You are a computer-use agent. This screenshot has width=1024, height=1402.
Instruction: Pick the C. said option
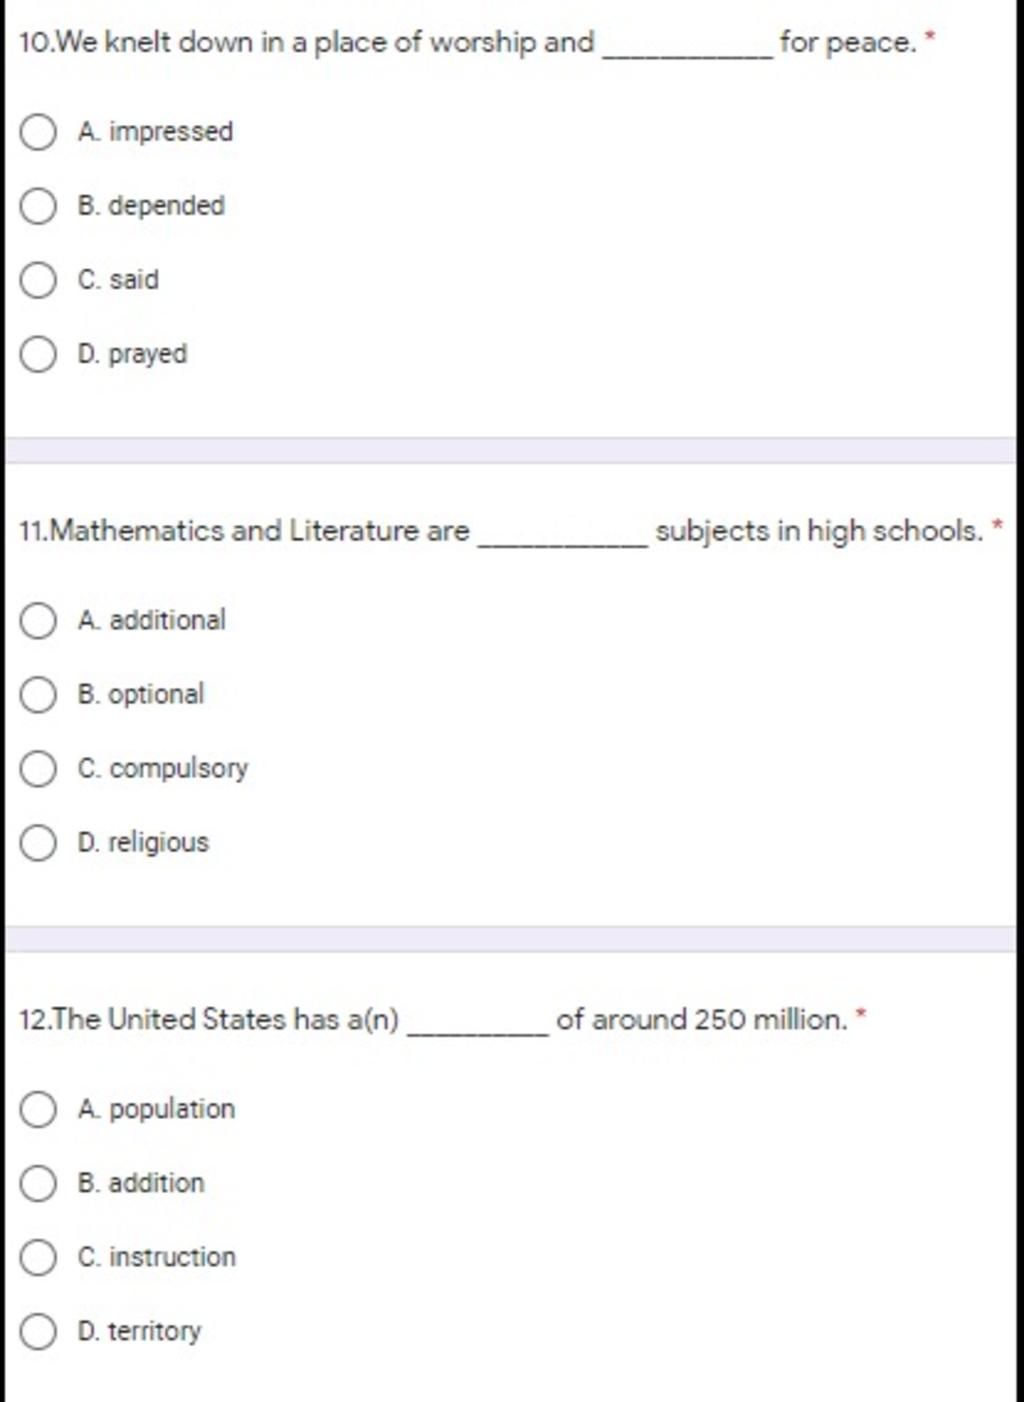[x=38, y=280]
